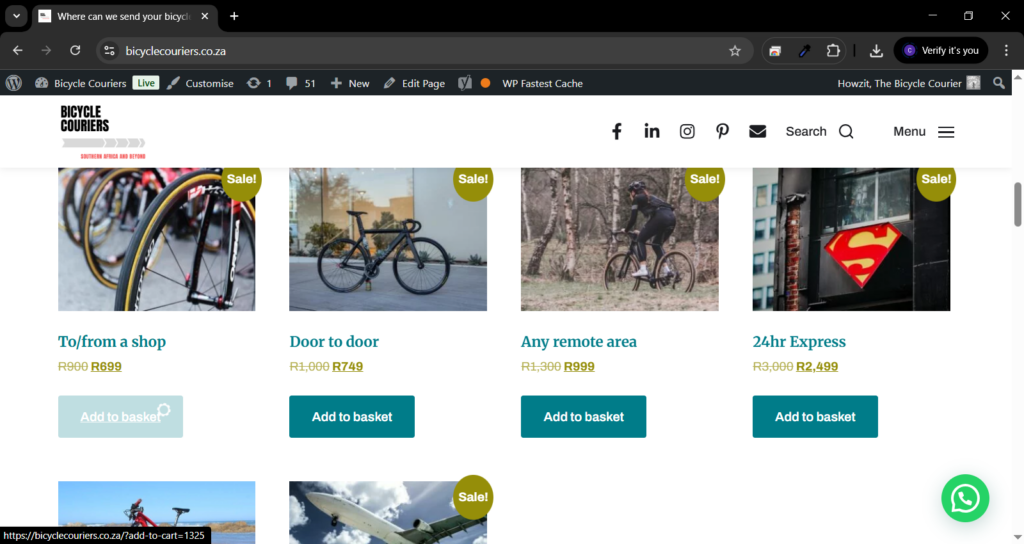Viewport: 1024px width, 544px height.
Task: Click the R699 sale price
Action: coord(106,366)
